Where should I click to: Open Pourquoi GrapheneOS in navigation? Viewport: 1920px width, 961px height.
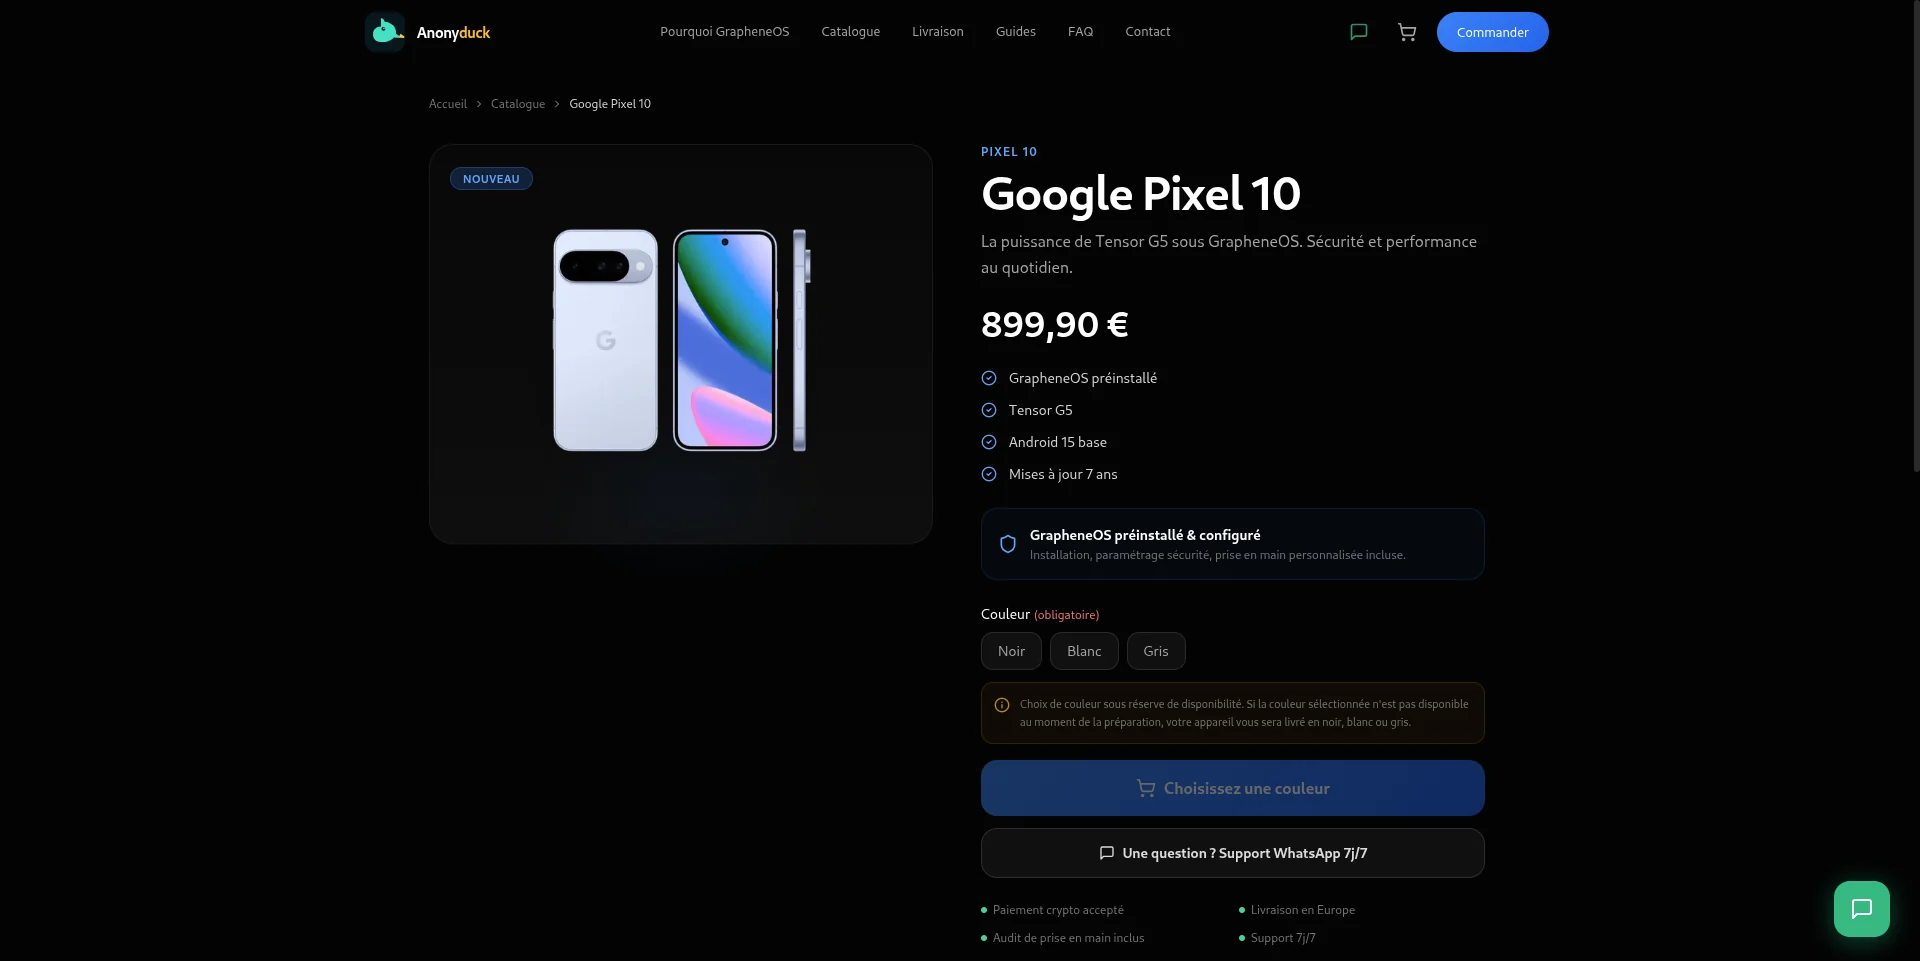coord(725,32)
